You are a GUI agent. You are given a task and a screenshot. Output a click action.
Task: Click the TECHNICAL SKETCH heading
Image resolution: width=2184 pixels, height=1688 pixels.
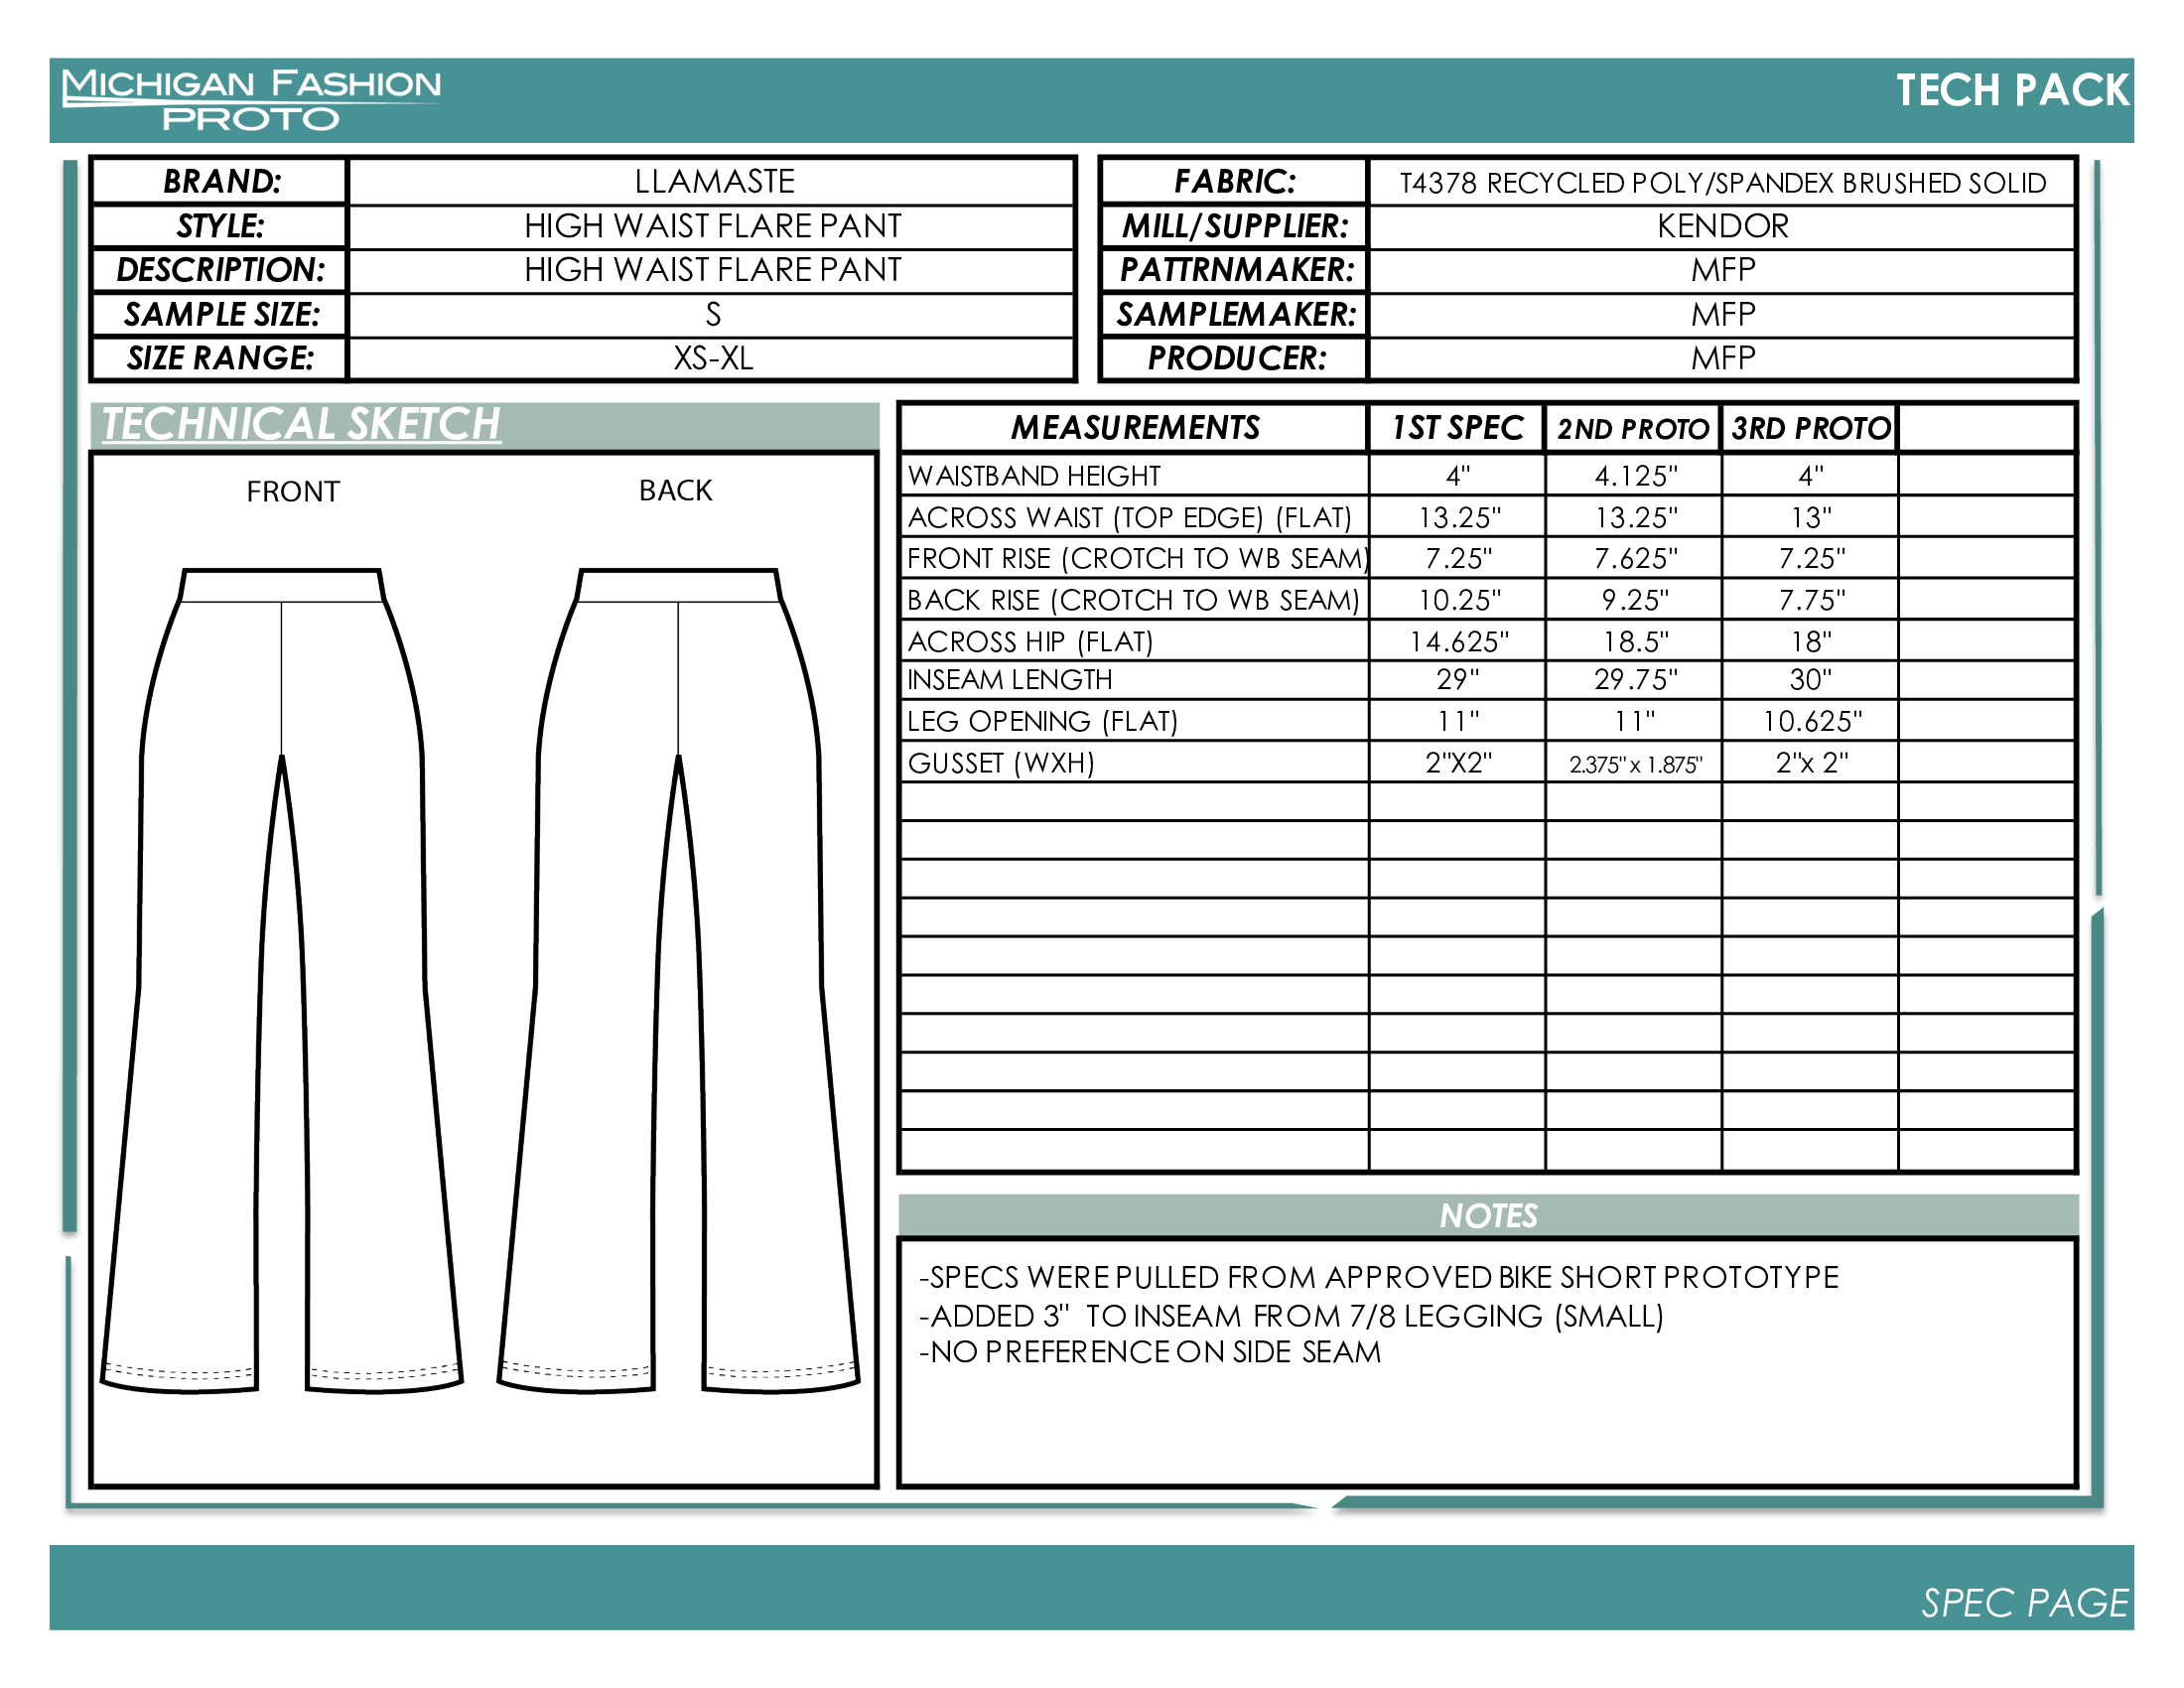(301, 424)
